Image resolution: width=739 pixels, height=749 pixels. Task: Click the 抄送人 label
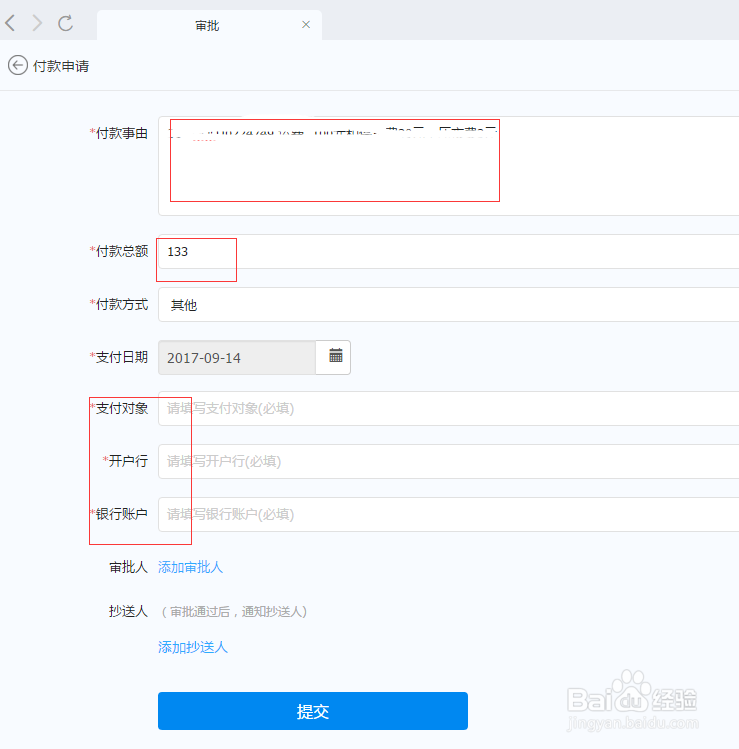pos(129,611)
